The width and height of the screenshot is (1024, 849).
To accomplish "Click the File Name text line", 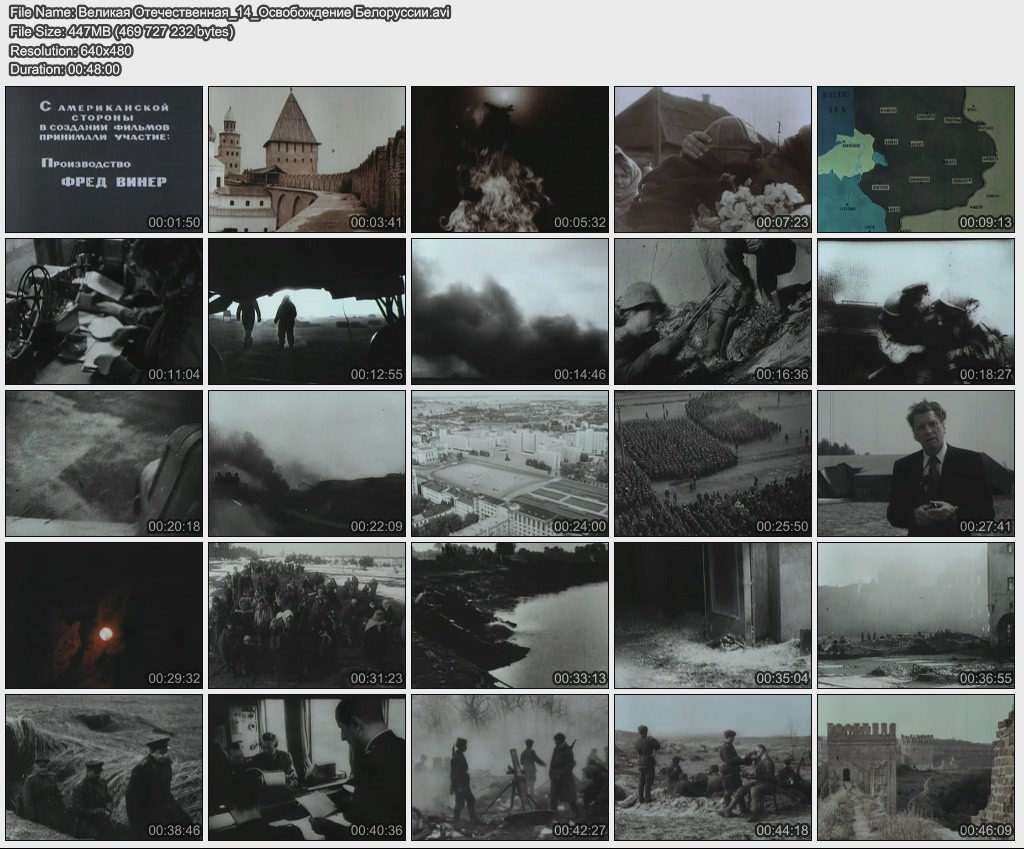I will point(229,12).
